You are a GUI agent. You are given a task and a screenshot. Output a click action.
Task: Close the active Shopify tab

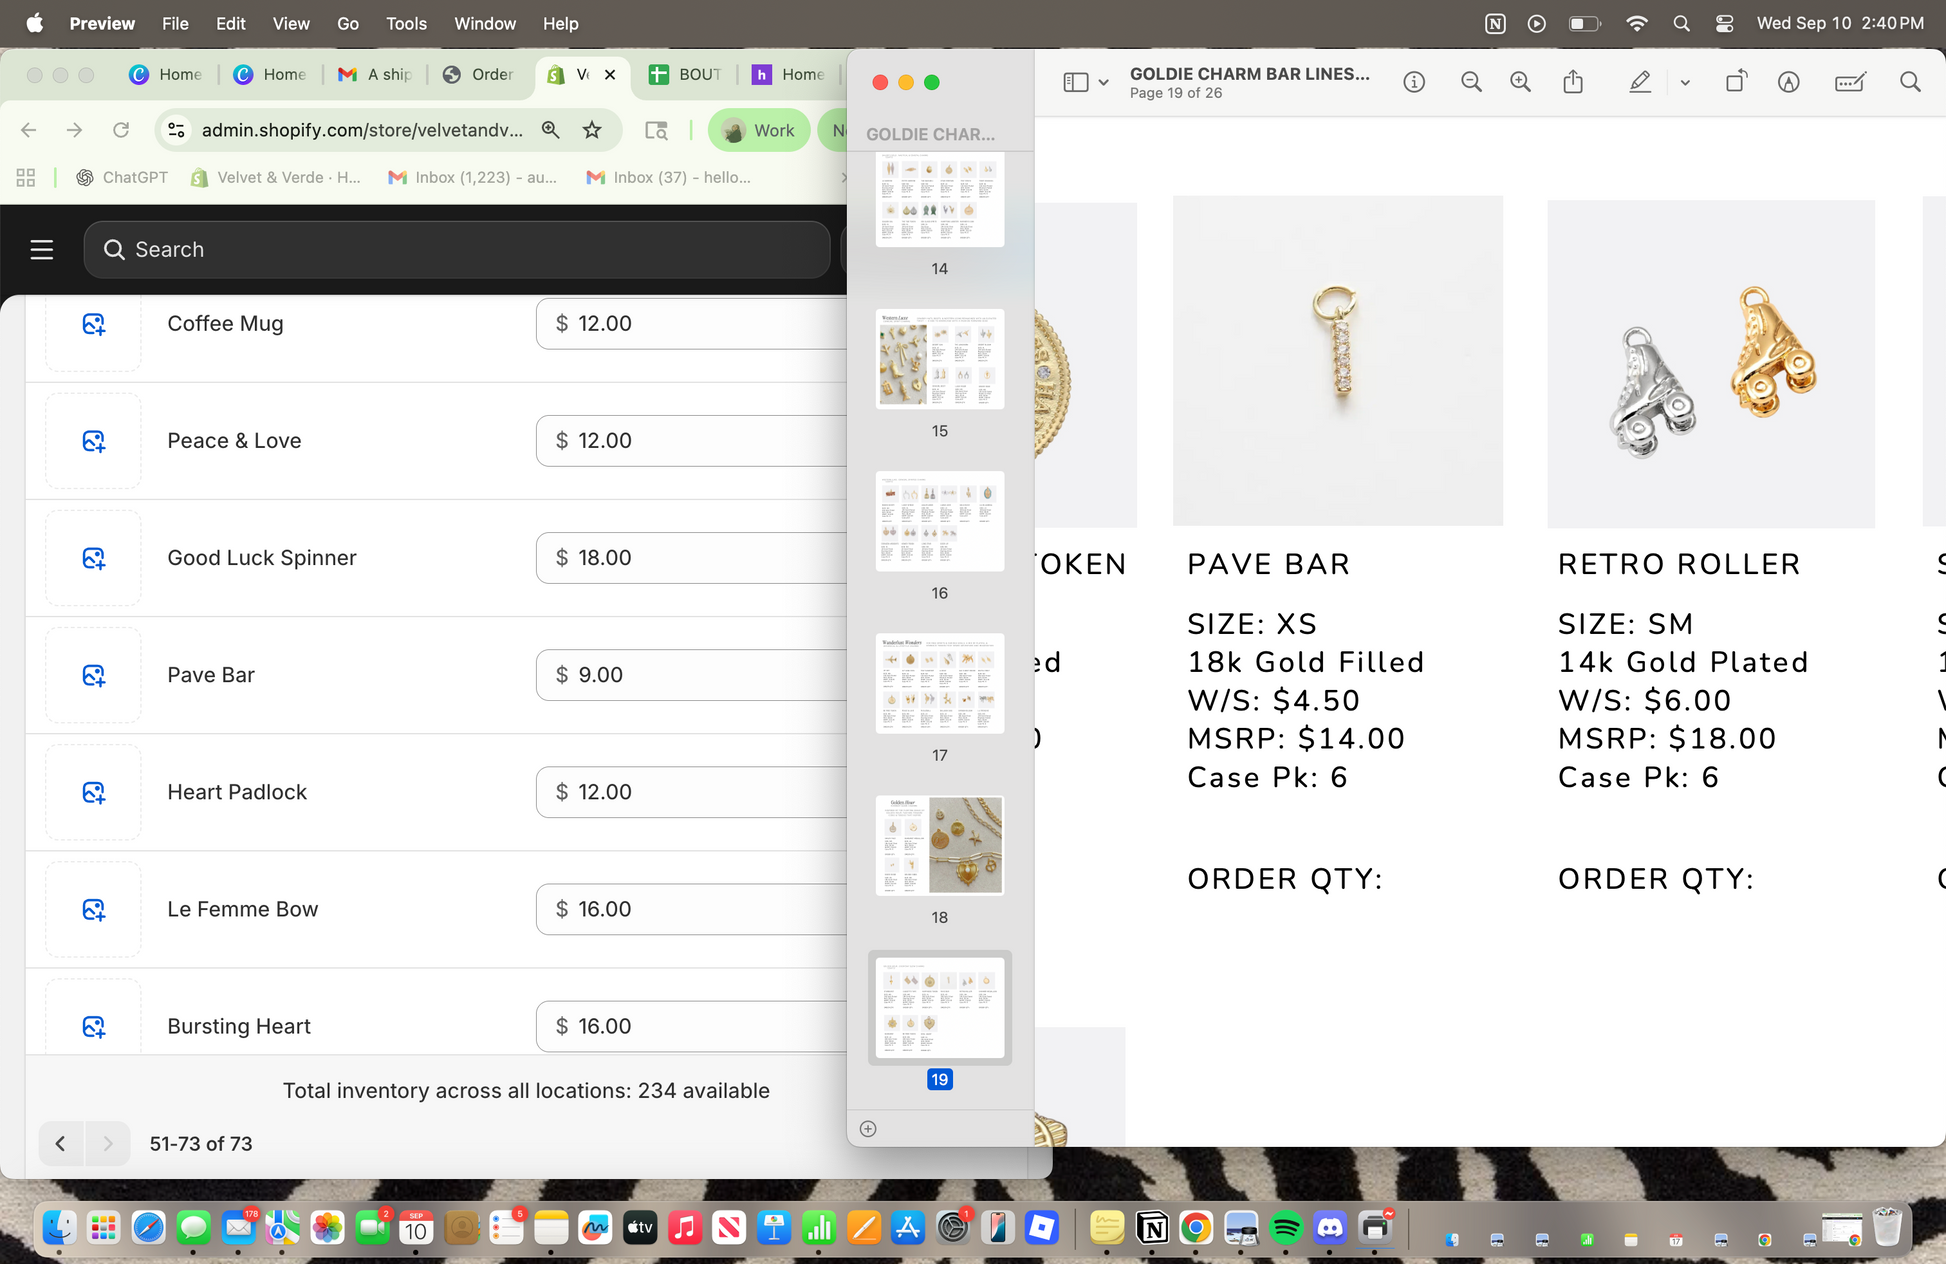610,75
